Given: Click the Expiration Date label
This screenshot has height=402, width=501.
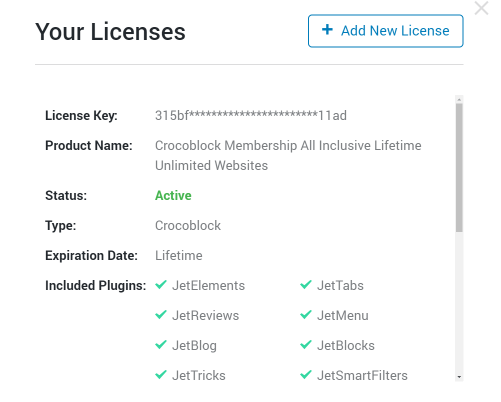Looking at the screenshot, I should [x=91, y=256].
